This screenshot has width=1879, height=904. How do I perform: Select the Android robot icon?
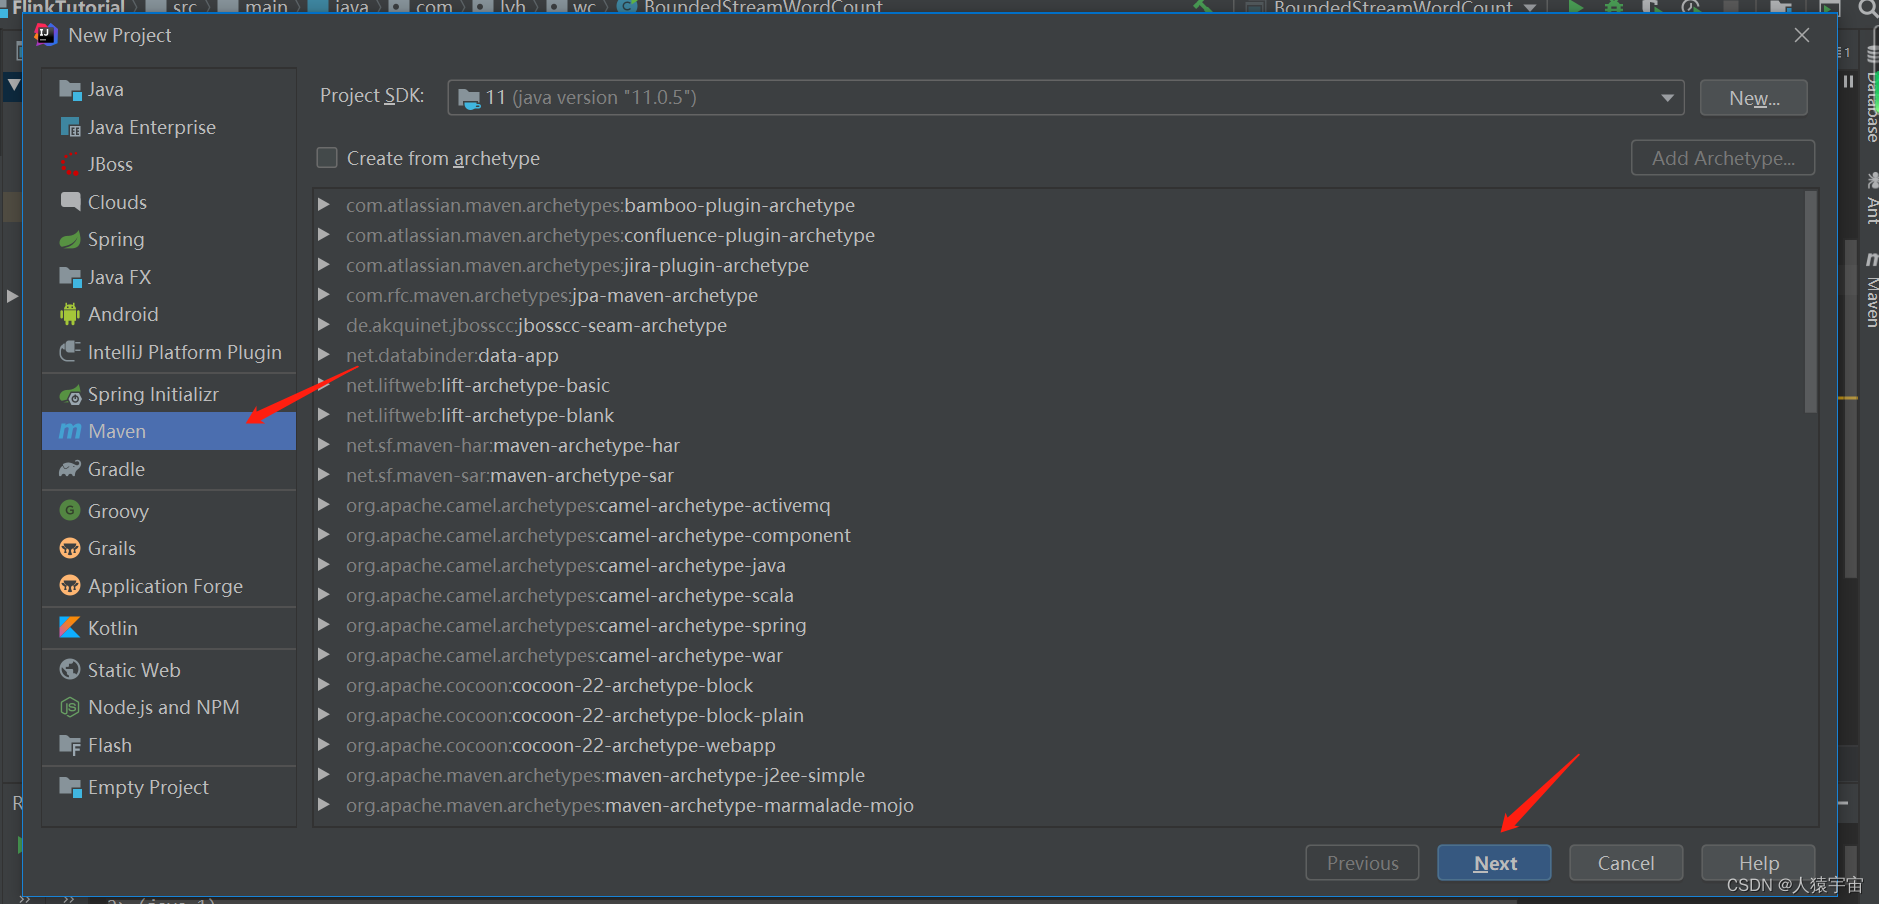pos(70,314)
